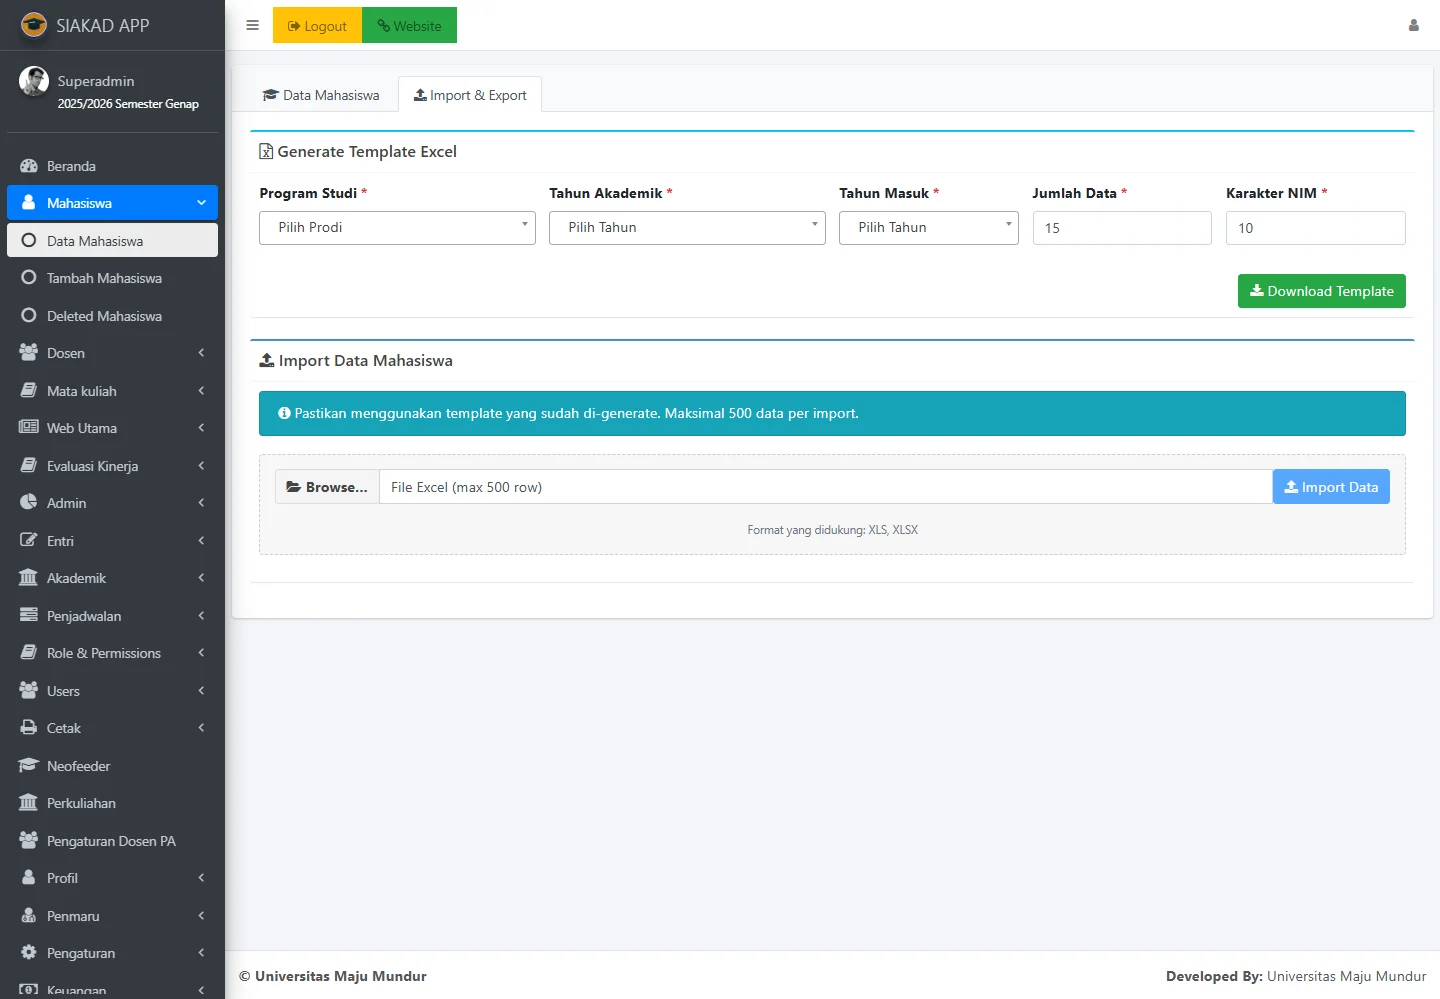Image resolution: width=1440 pixels, height=999 pixels.
Task: Click the Browse file button
Action: click(327, 487)
